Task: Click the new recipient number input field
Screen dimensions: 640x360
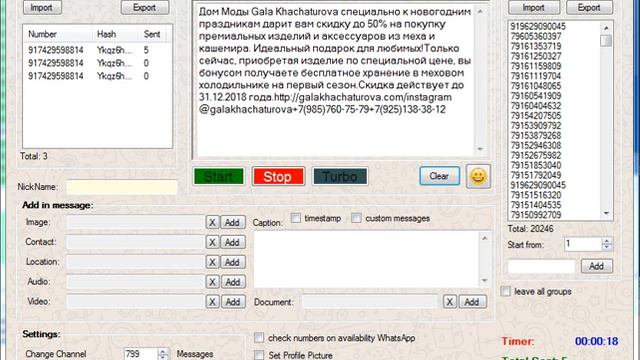Action: click(541, 266)
